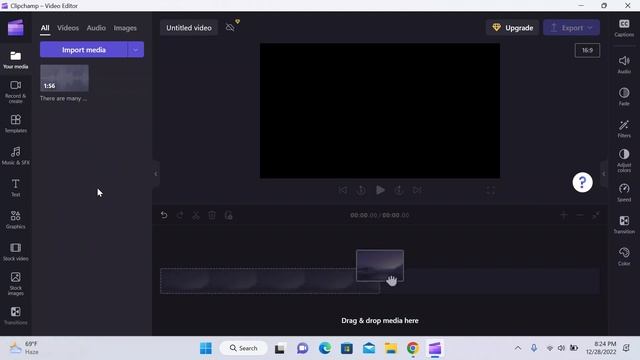Collapse the left media panel
The height and width of the screenshot is (360, 640).
point(156,174)
